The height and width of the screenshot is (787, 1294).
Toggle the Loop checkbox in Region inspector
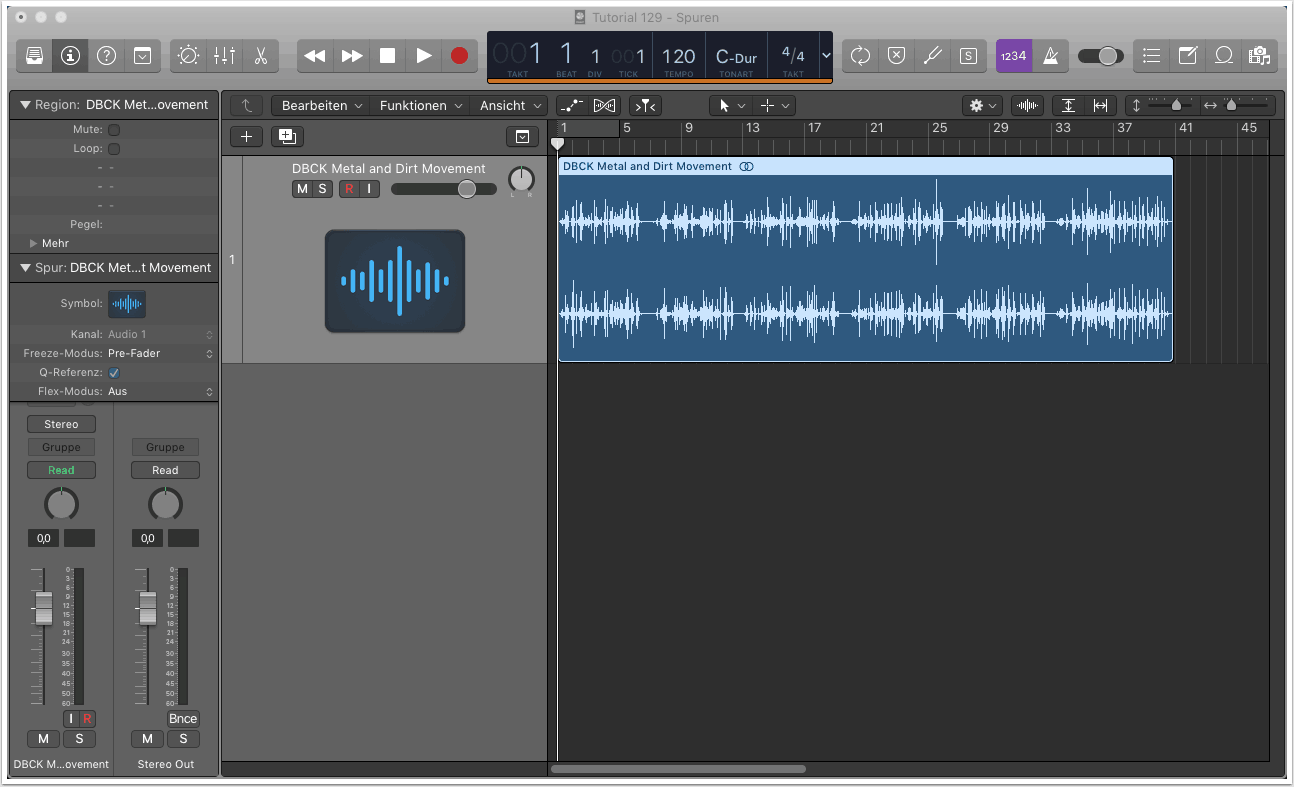[114, 149]
